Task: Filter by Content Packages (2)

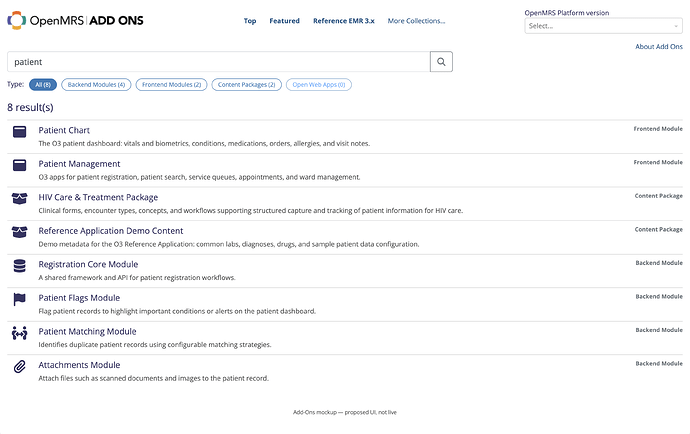Action: [246, 85]
